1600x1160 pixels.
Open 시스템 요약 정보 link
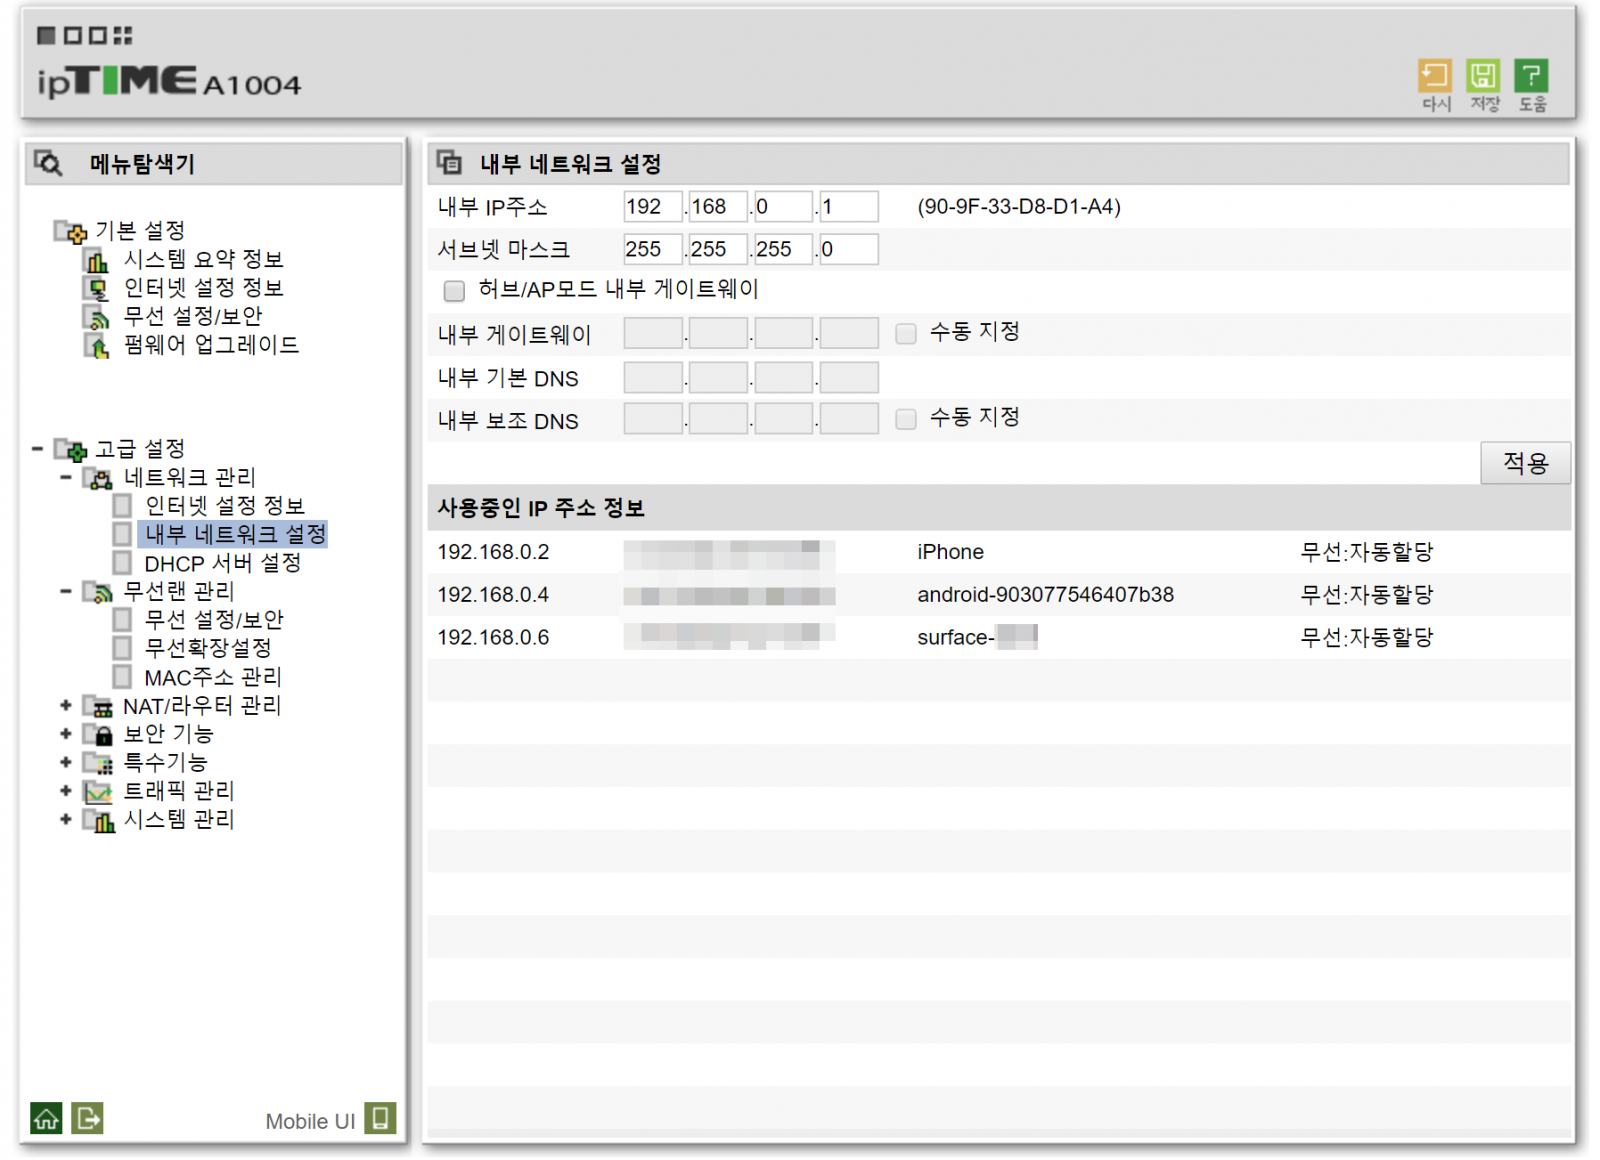click(x=203, y=260)
